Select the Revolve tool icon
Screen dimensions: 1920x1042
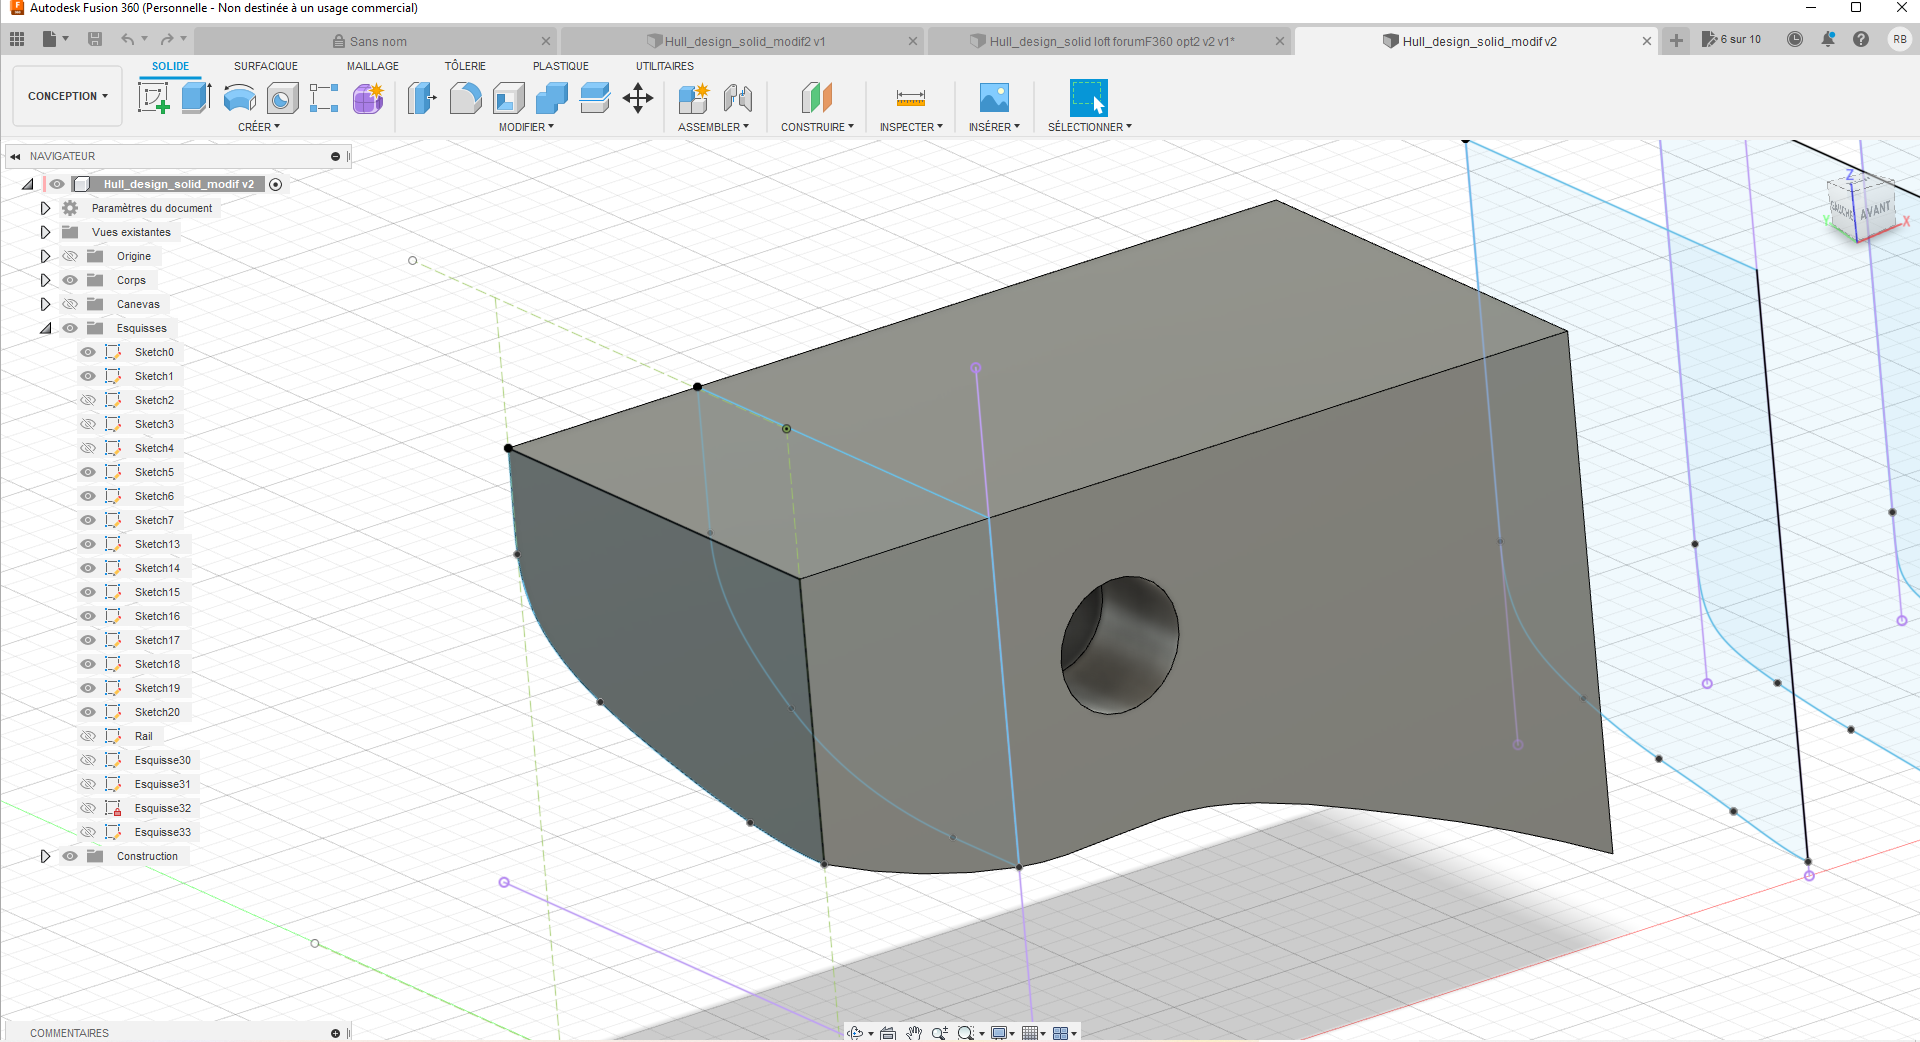point(239,98)
